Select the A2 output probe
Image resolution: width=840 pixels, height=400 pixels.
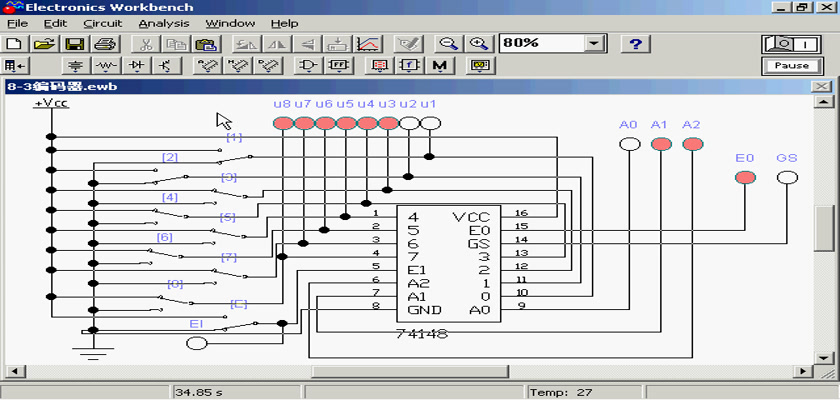pyautogui.click(x=693, y=144)
